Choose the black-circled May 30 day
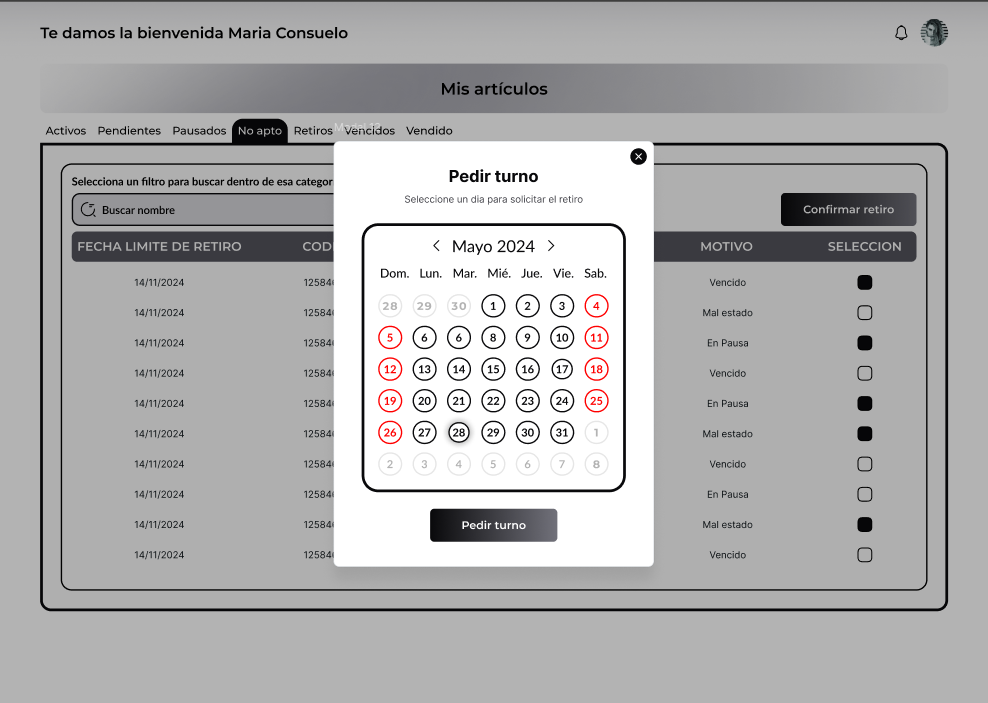Image resolution: width=988 pixels, height=703 pixels. [527, 433]
